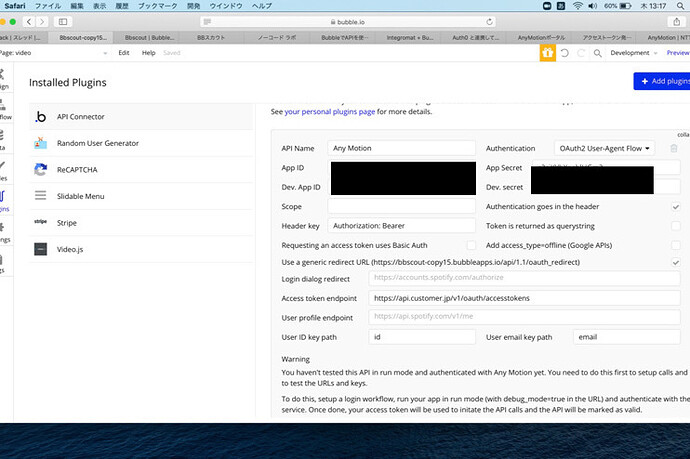This screenshot has height=459, width=690.
Task: Open the gift box icon in Bubble toolbar
Action: [547, 53]
